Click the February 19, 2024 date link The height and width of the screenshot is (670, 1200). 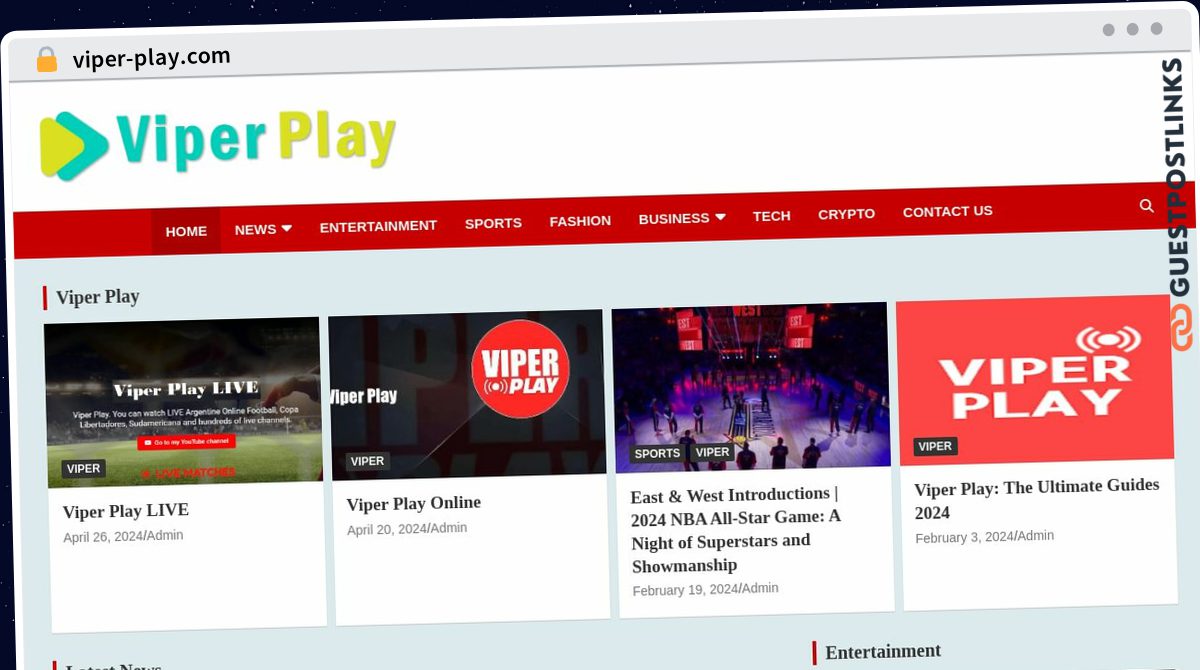(x=686, y=590)
